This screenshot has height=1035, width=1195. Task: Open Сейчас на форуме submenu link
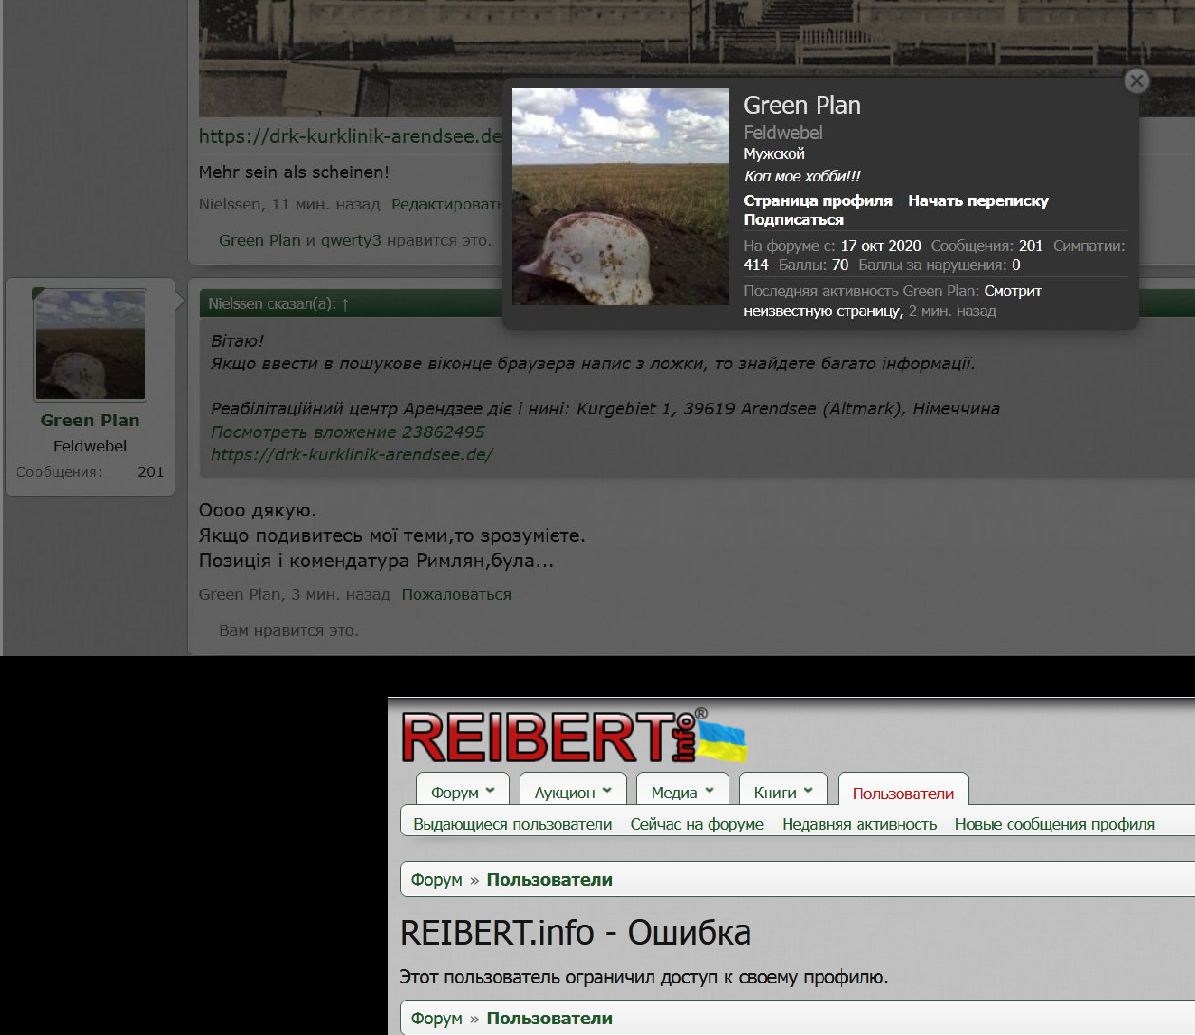(x=697, y=824)
